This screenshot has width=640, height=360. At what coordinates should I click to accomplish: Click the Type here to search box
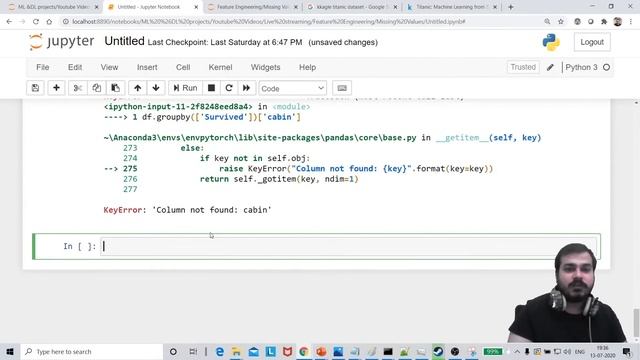pos(92,351)
